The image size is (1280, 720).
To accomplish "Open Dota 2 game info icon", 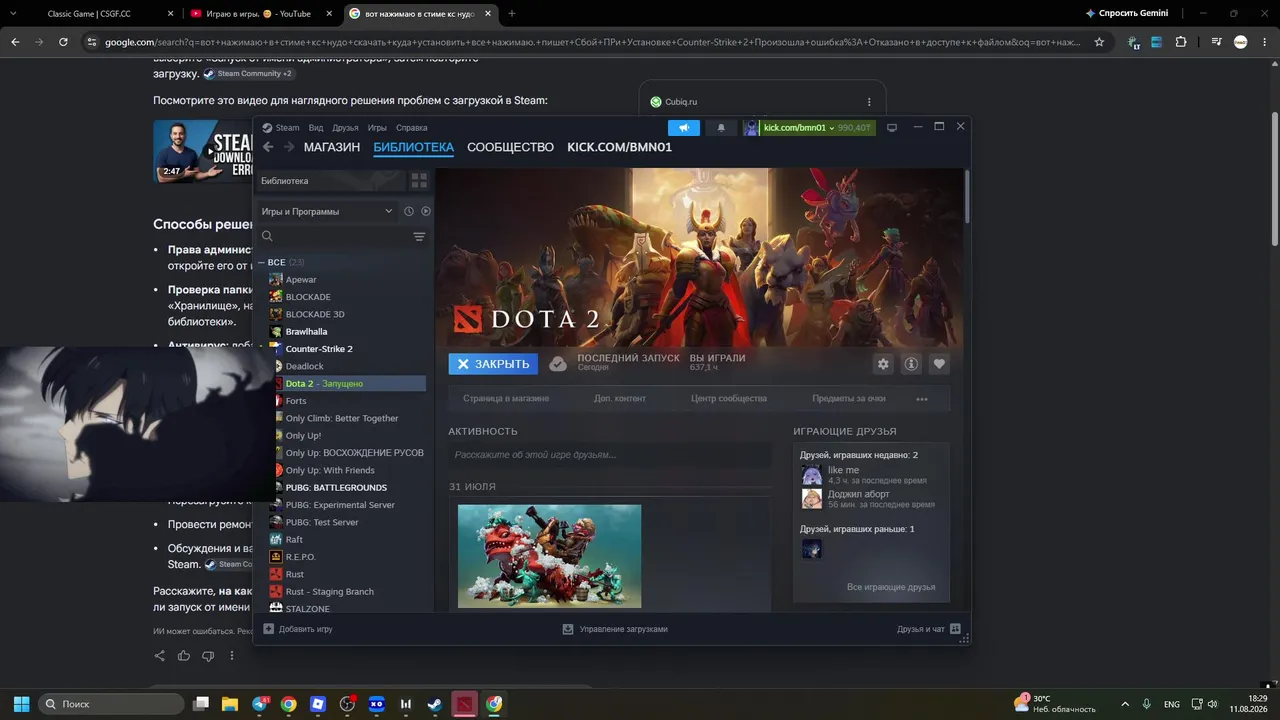I will point(911,364).
